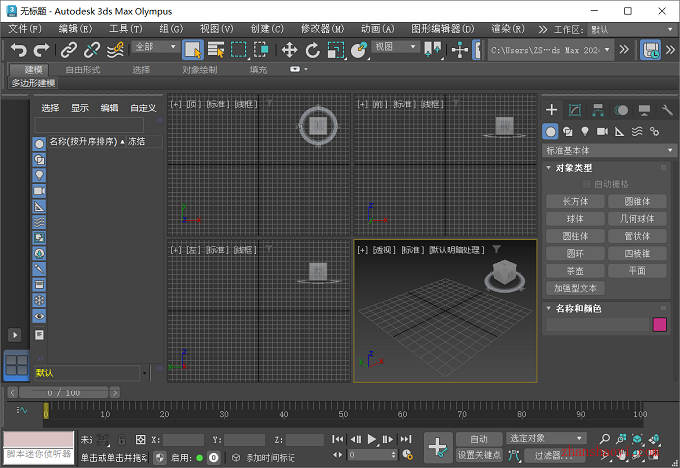Open the 视图 coordinate system dropdown
The width and height of the screenshot is (680, 468).
(396, 47)
